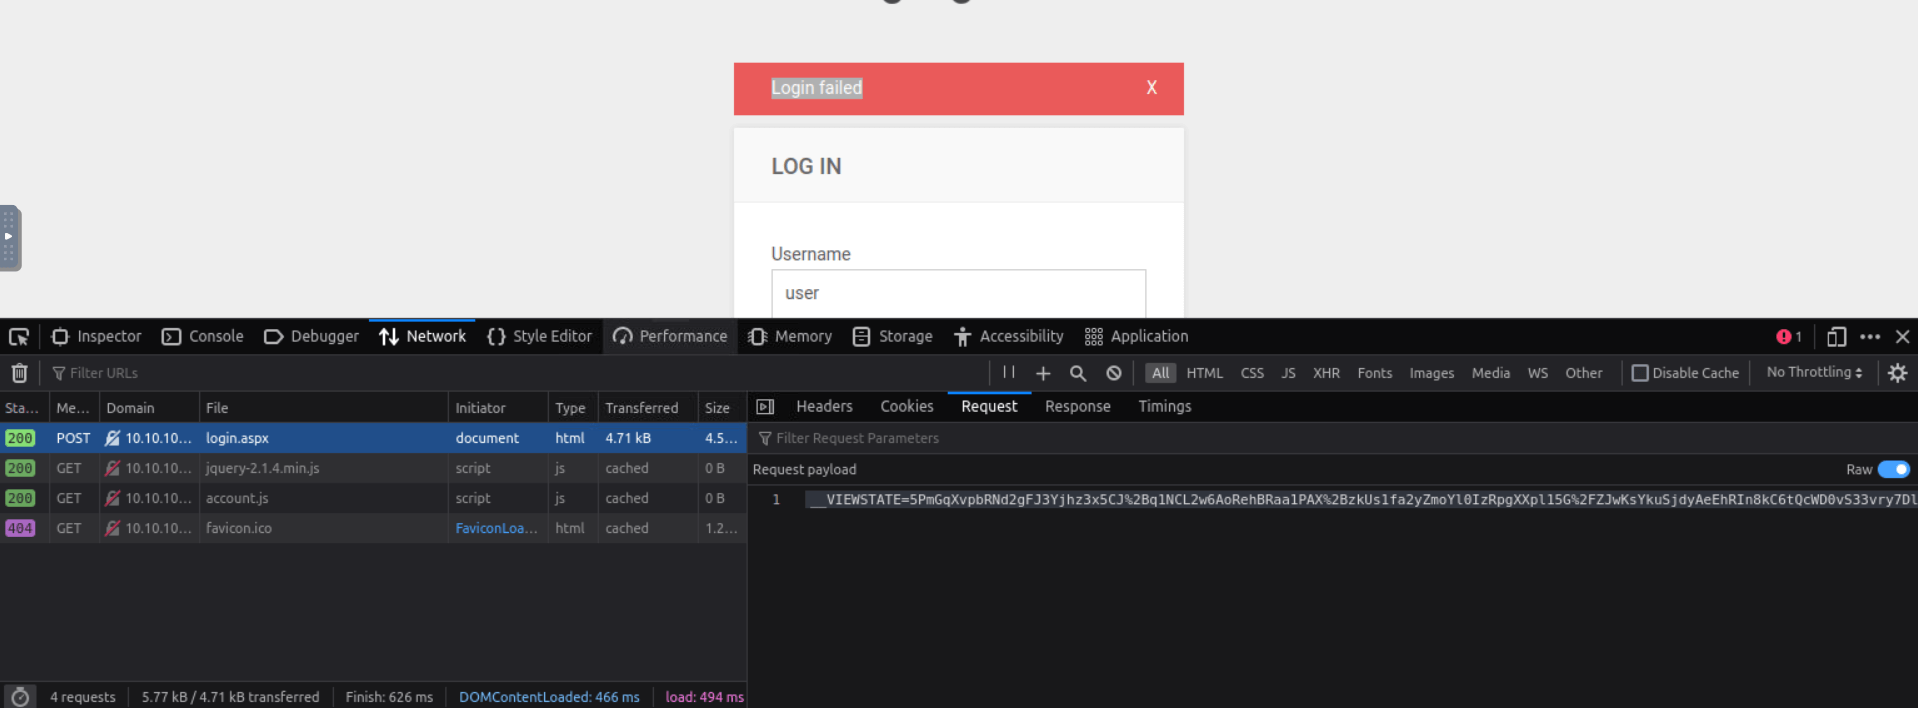Enable the Disable Cache checkbox
Viewport: 1918px width, 708px height.
pos(1640,373)
